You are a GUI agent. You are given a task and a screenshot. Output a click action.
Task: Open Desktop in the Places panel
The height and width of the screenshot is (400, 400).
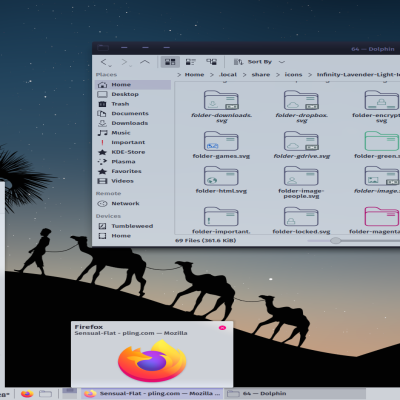coord(133,94)
